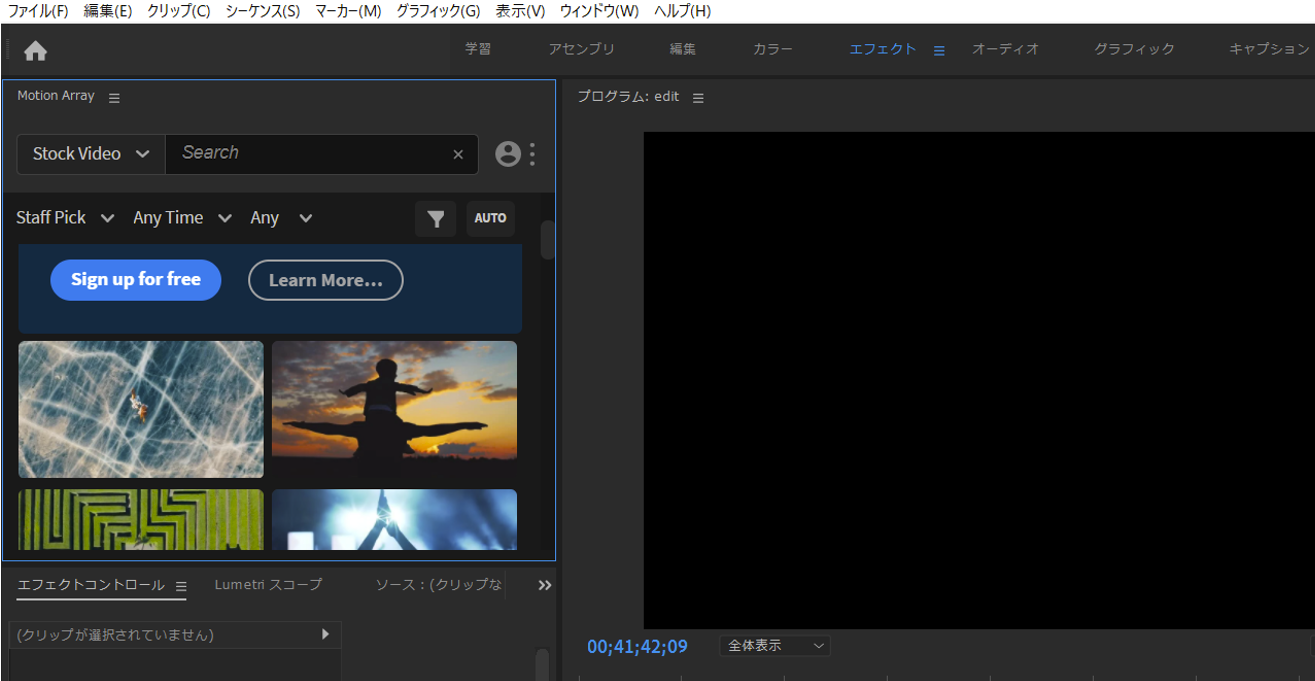Screen dimensions: 1315x681
Task: Open the エフェクトコントロール panel menu icon
Action: [181, 587]
